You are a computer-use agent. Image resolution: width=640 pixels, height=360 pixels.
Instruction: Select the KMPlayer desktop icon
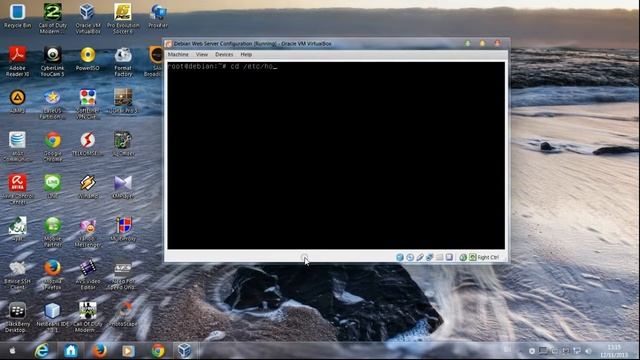[123, 187]
